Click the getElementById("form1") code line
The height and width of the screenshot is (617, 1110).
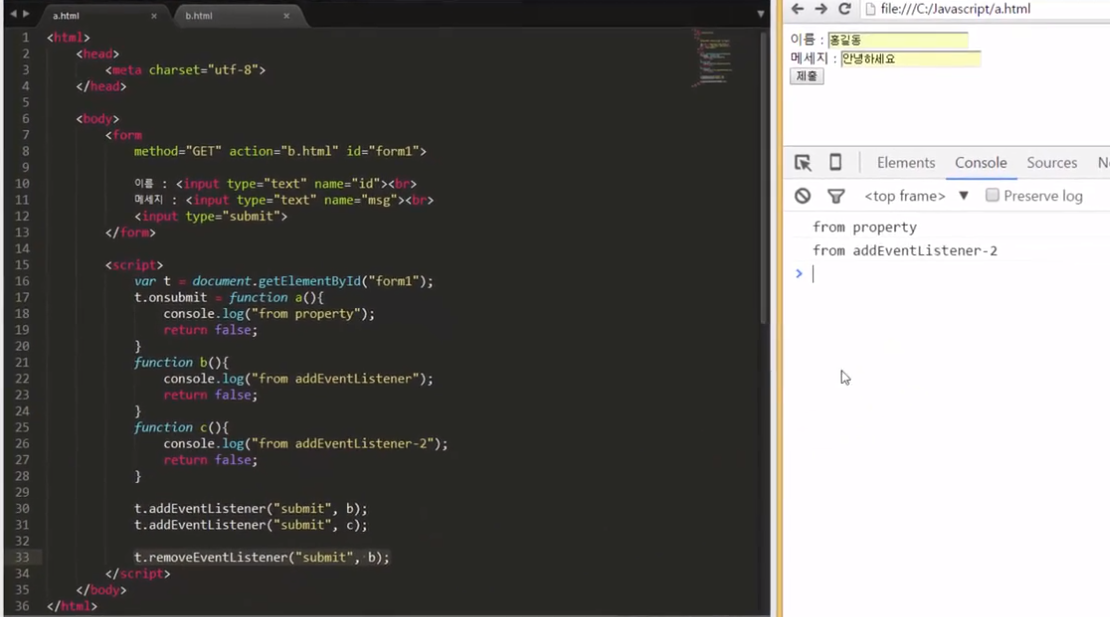tap(283, 282)
